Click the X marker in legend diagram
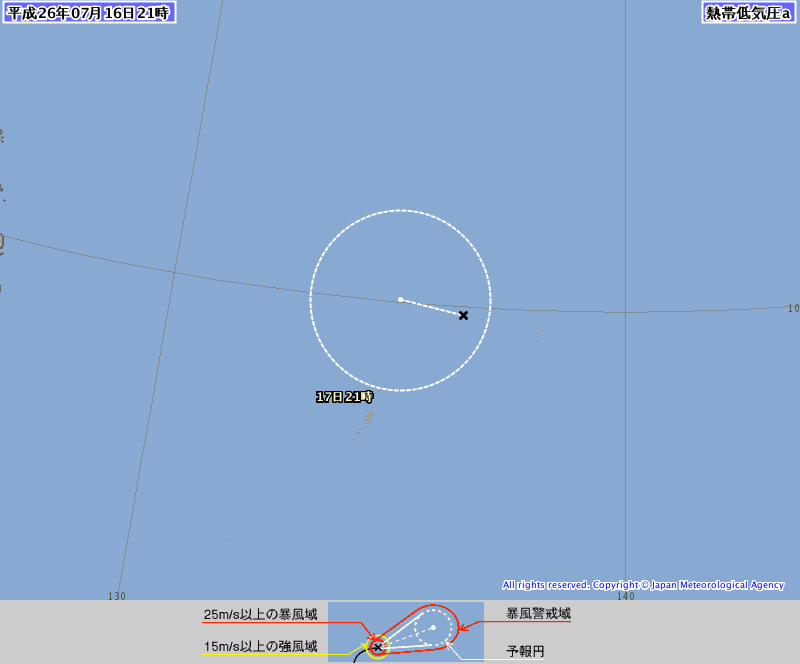The height and width of the screenshot is (664, 800). pos(378,647)
